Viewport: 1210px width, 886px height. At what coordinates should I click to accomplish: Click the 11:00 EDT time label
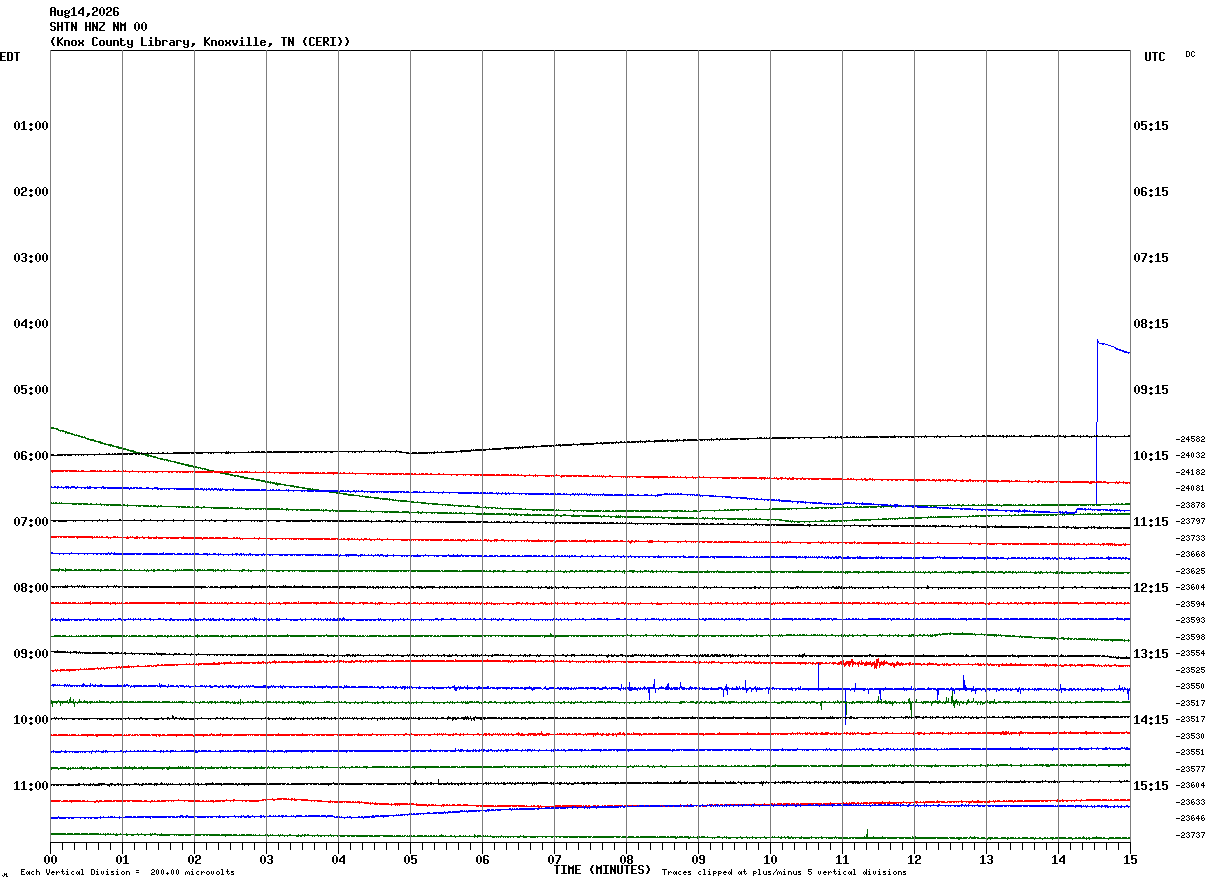(x=31, y=786)
